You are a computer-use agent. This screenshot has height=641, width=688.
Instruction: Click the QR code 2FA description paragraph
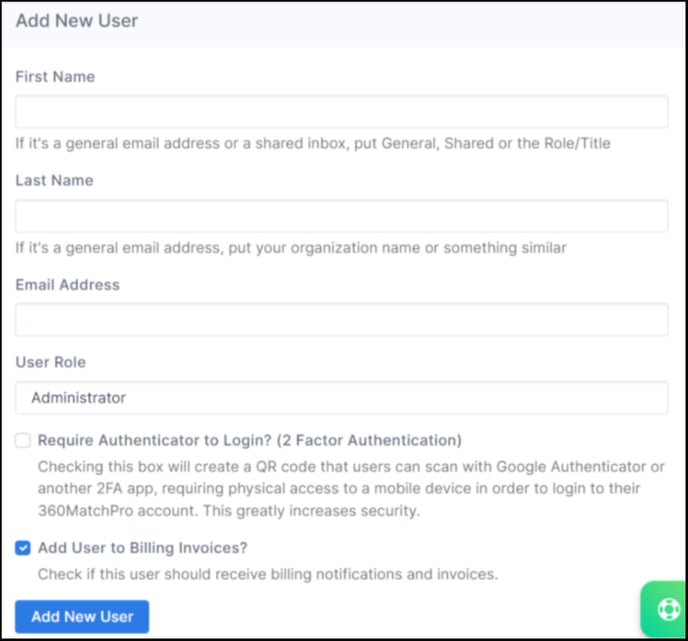point(351,488)
